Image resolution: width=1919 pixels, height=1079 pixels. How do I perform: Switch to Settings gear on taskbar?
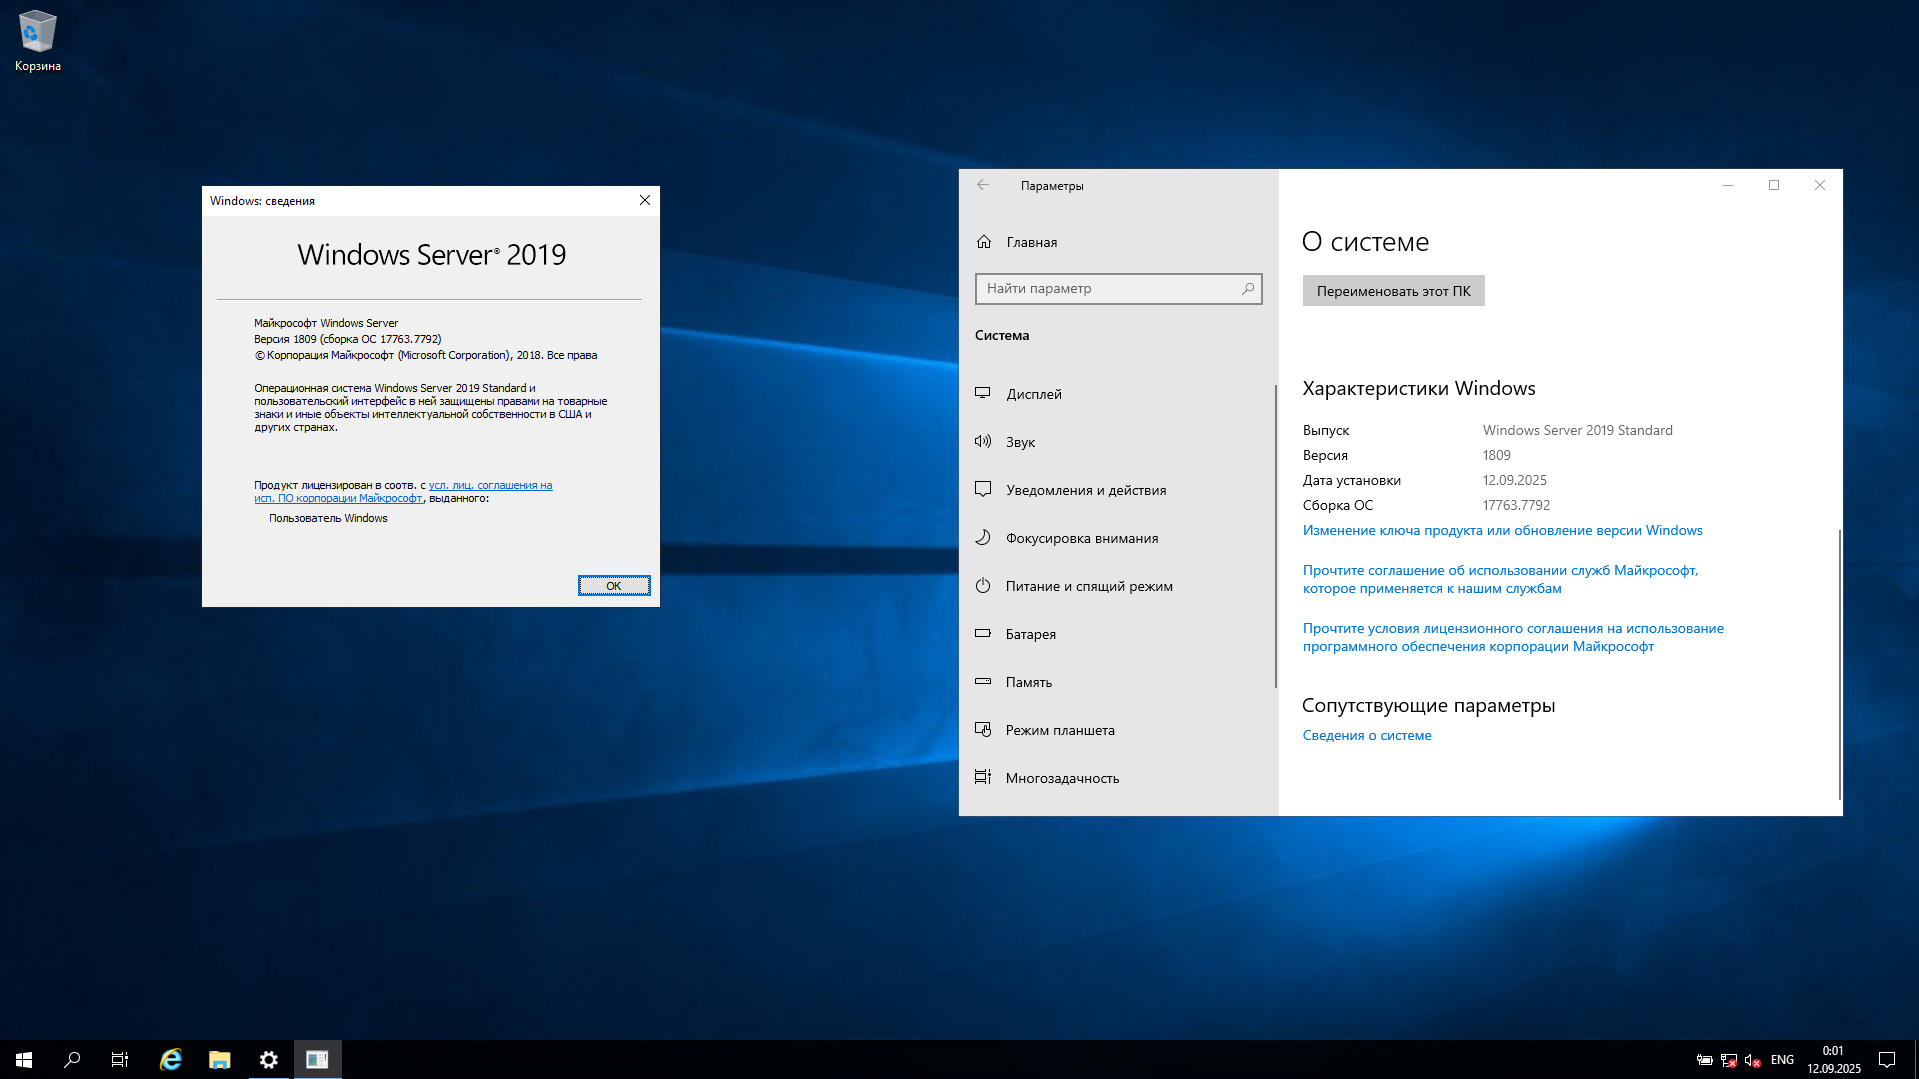(268, 1060)
